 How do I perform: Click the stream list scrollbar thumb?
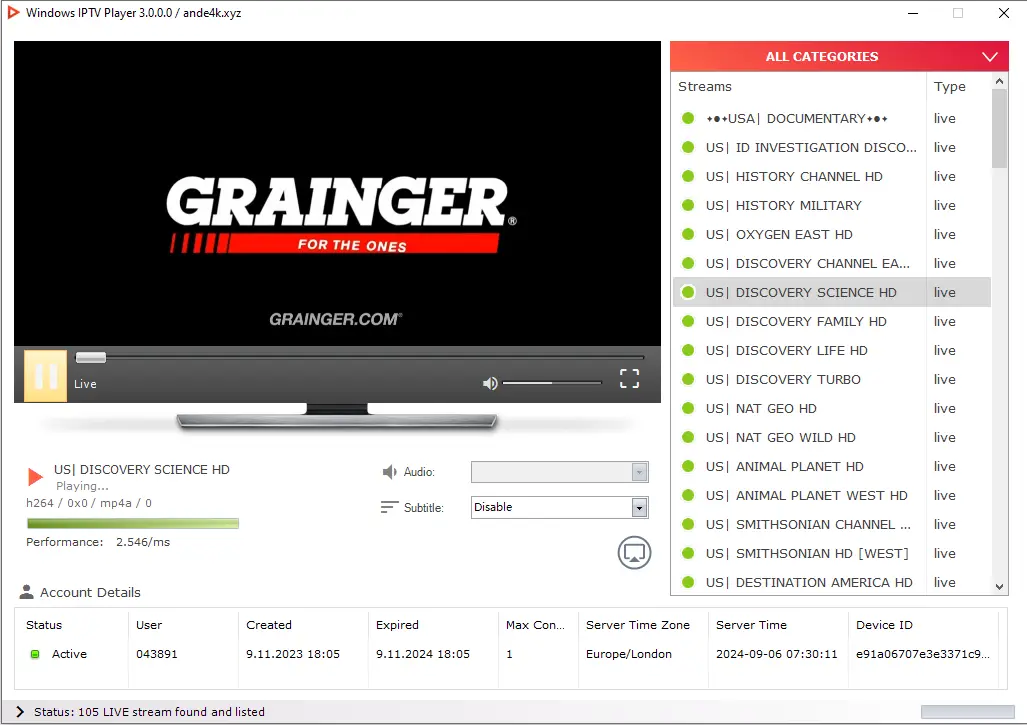(x=999, y=128)
